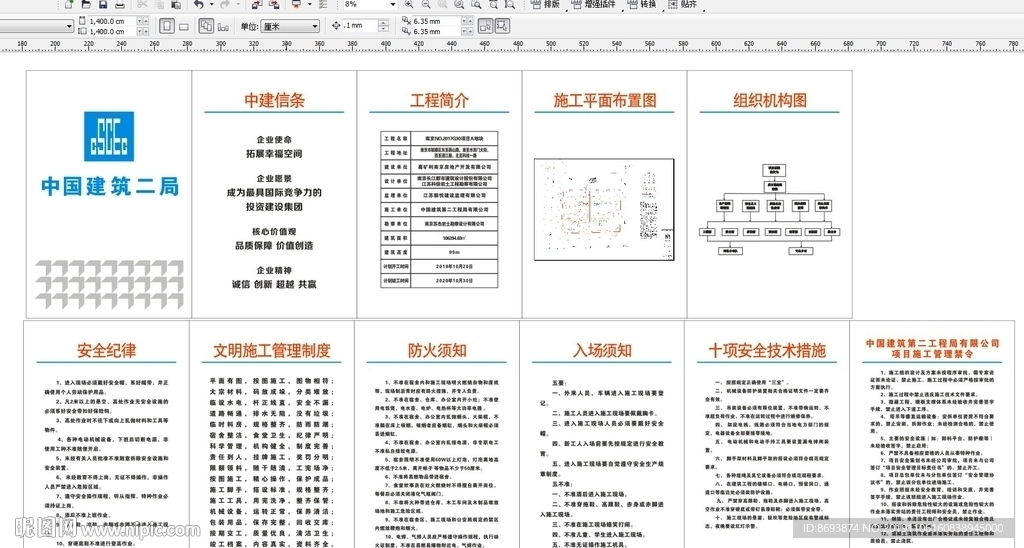Click the duplicate X offset stepper arrows

coord(468,22)
